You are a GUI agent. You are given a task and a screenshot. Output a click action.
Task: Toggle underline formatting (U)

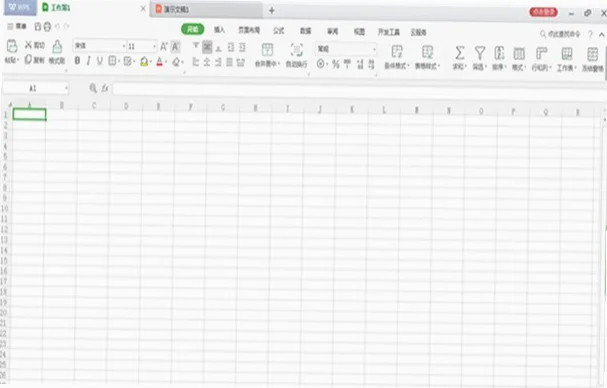coord(100,61)
